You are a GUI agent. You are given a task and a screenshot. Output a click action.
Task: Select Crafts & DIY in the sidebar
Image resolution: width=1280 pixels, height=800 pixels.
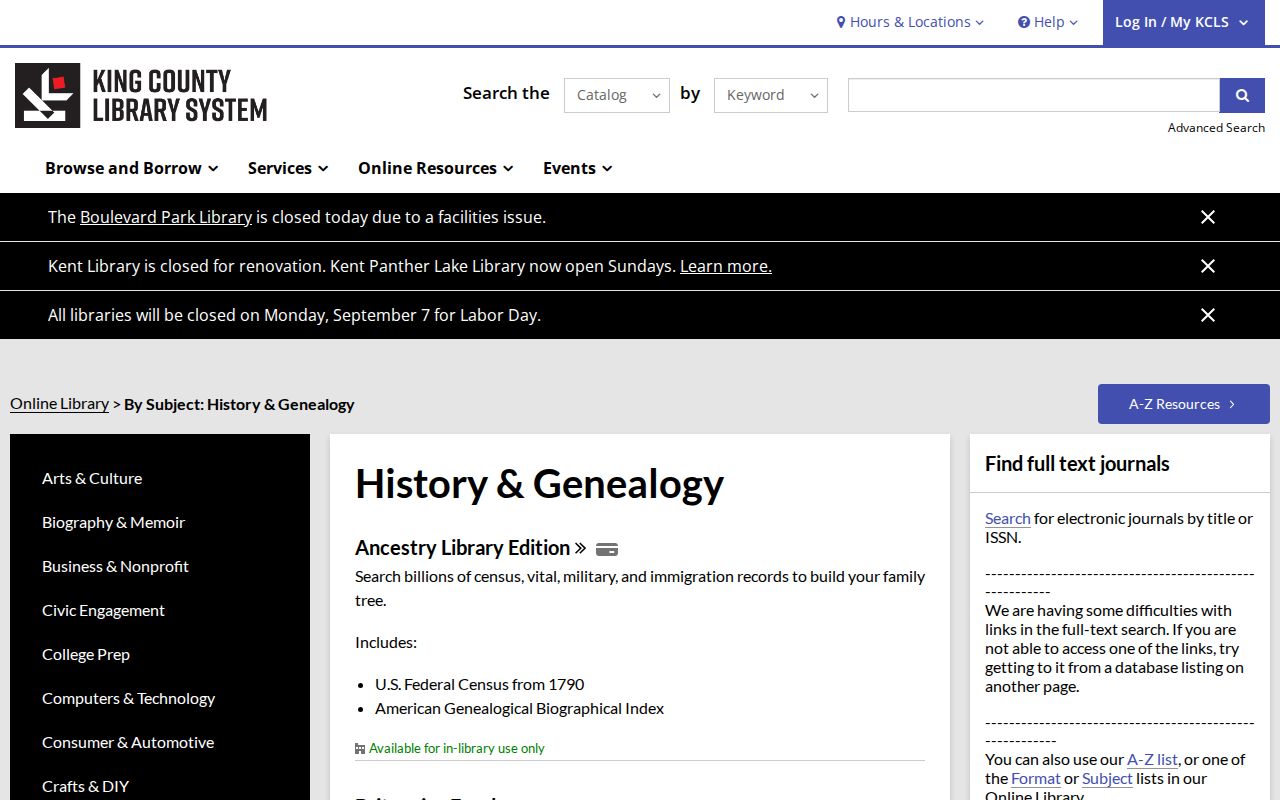click(85, 786)
